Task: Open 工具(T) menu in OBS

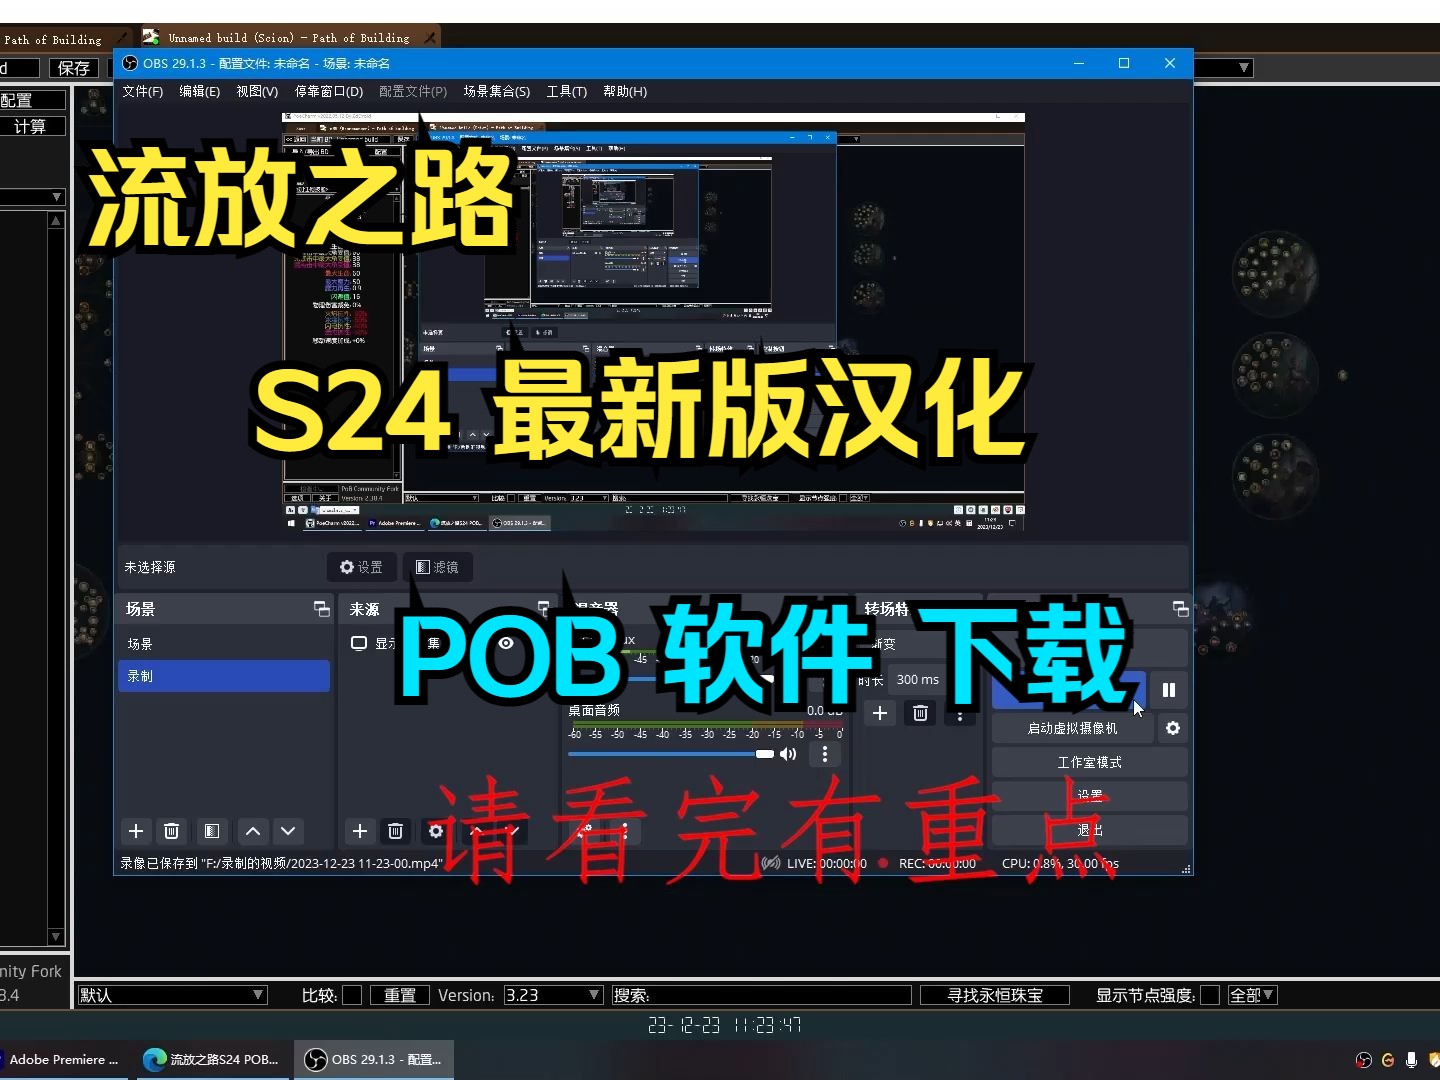Action: (x=567, y=91)
